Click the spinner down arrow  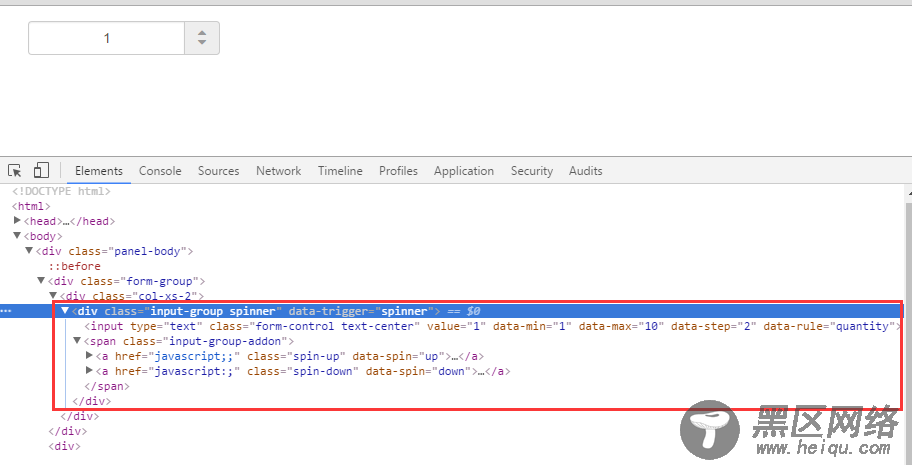coord(202,42)
